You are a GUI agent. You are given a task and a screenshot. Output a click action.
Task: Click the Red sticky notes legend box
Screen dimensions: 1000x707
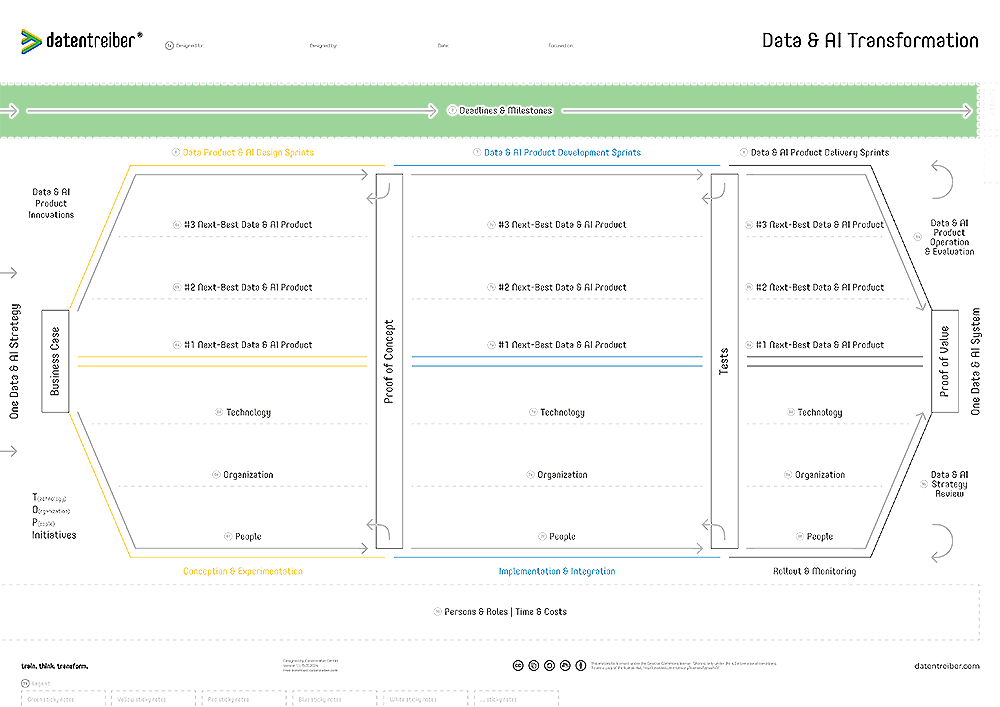tap(244, 699)
